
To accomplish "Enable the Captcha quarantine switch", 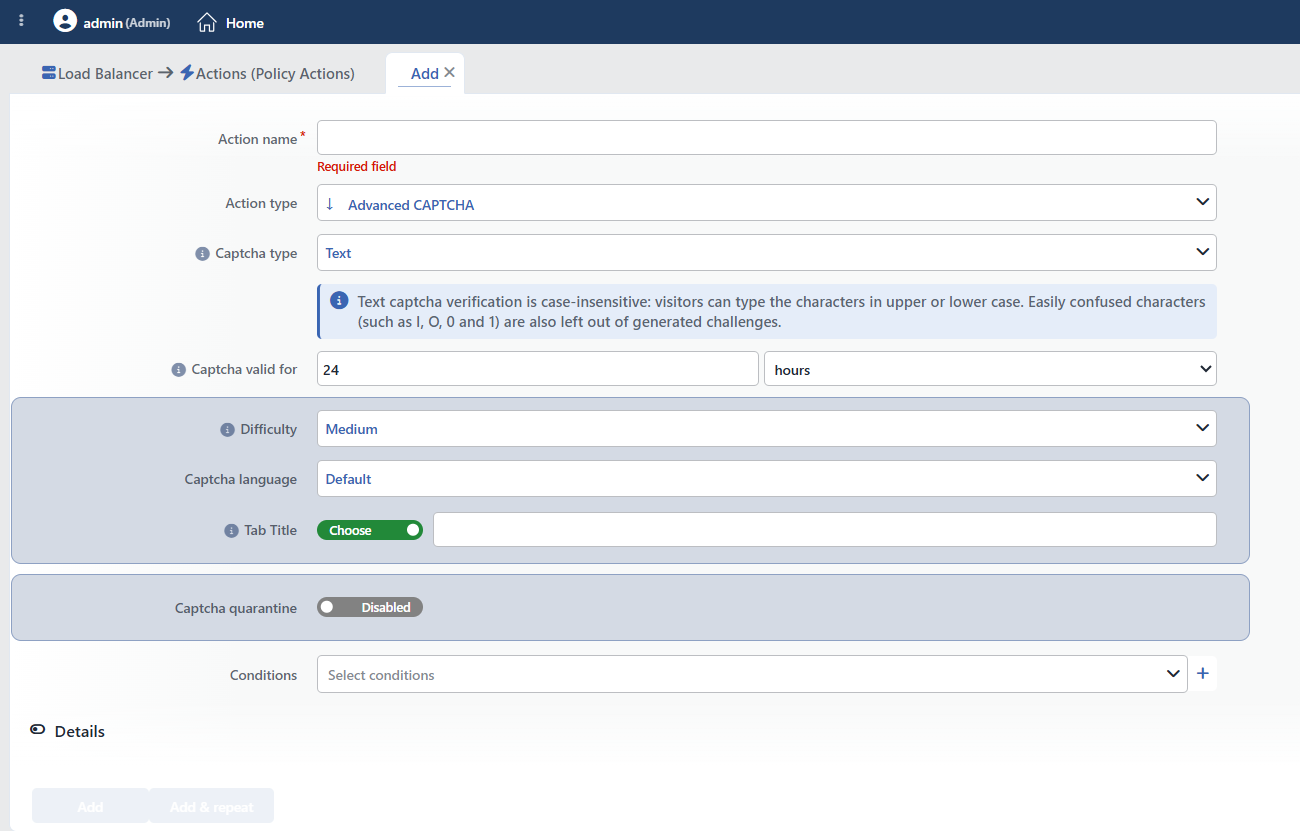I will click(x=370, y=607).
